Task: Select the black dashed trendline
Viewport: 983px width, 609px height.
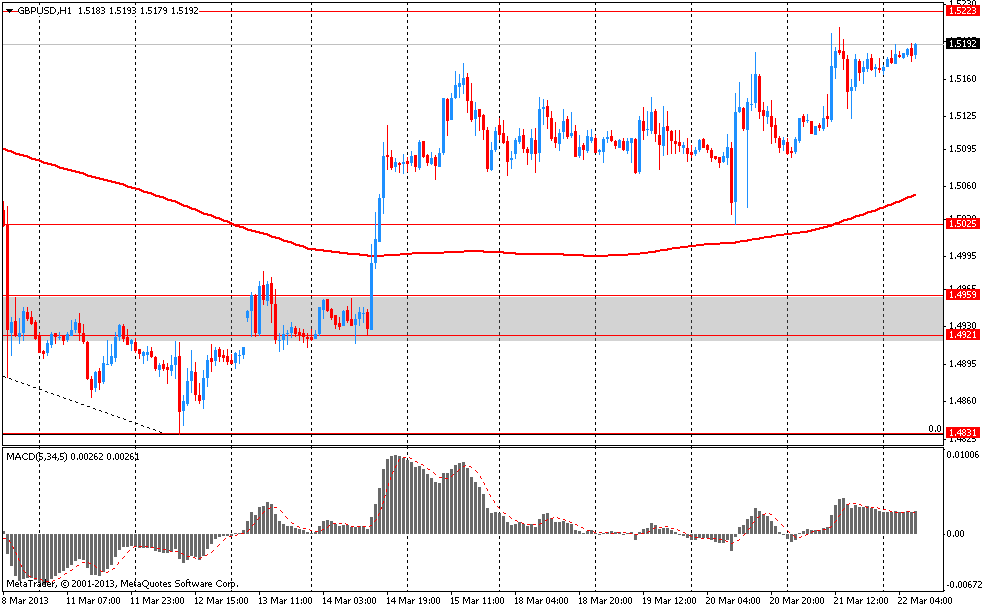Action: click(x=81, y=405)
